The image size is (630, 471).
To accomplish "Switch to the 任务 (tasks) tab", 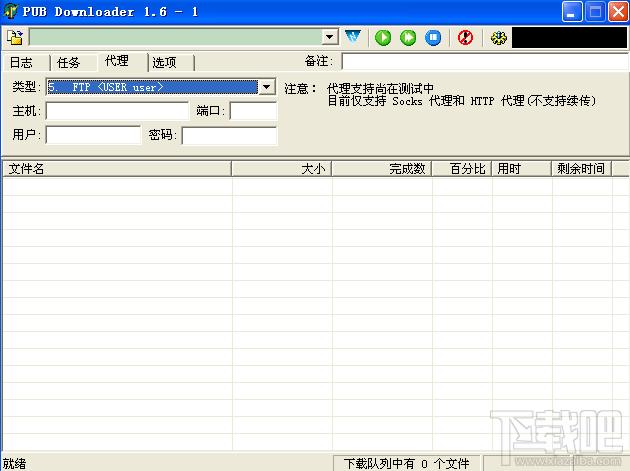I will click(x=69, y=62).
